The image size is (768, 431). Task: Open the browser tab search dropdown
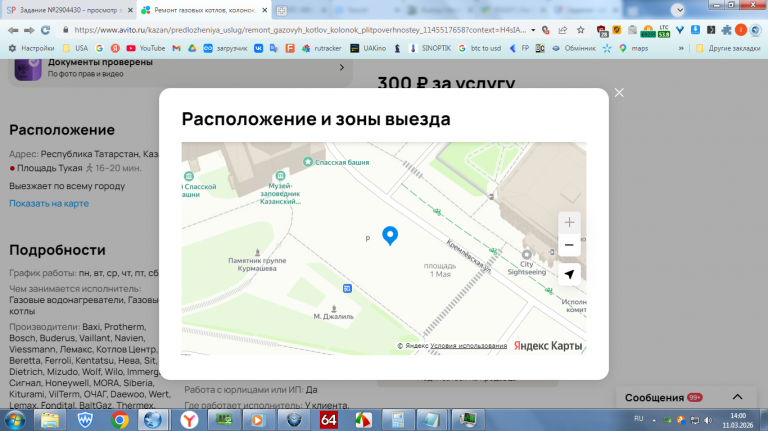678,10
